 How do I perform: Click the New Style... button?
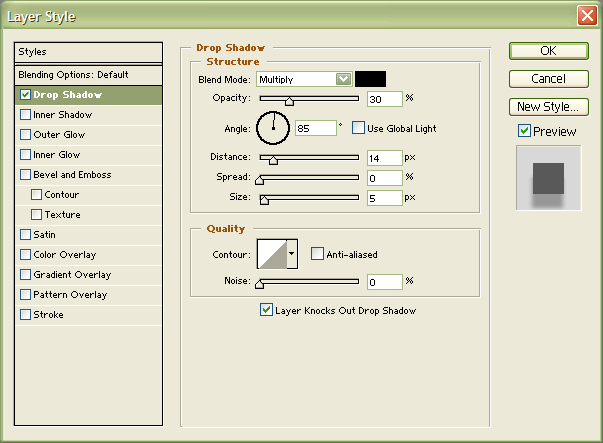click(548, 107)
